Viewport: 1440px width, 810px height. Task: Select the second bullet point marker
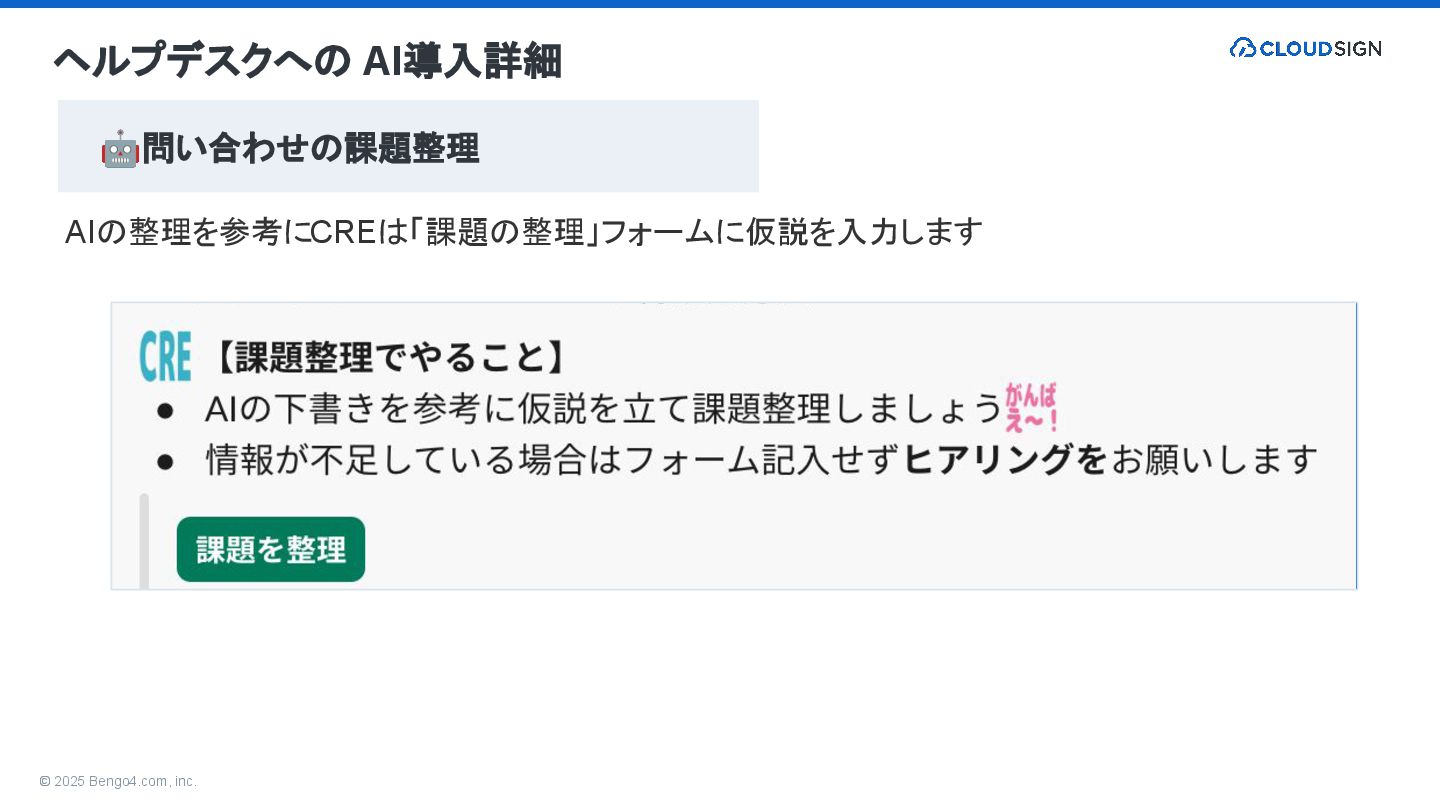coord(165,461)
